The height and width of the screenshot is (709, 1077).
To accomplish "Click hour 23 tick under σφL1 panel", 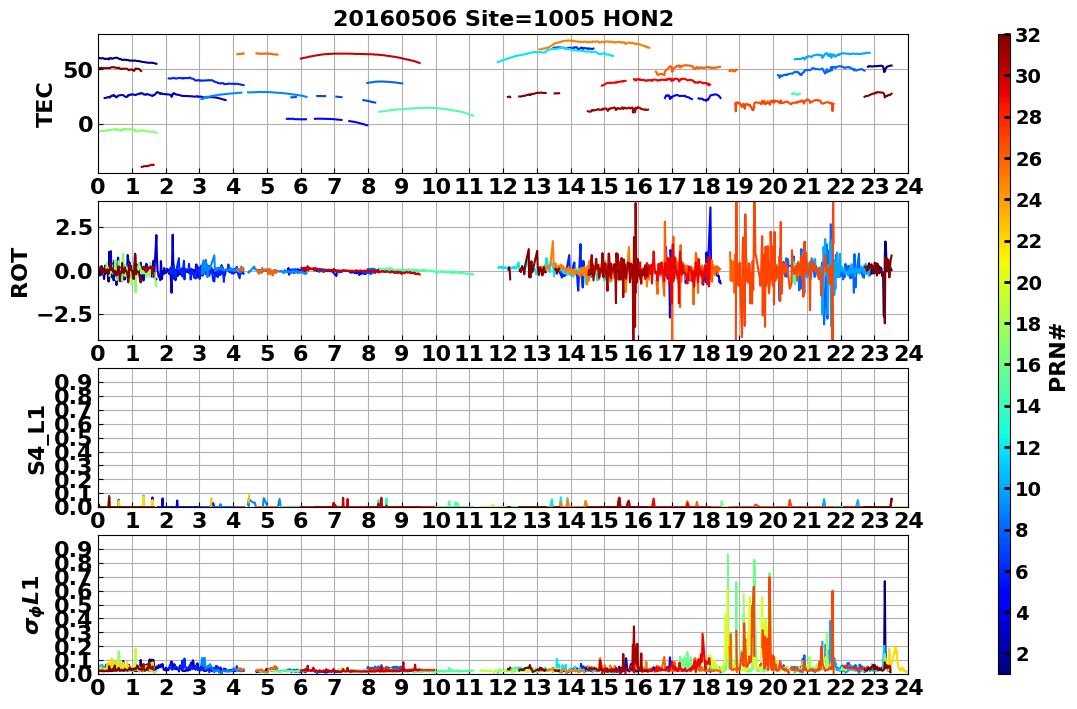I will click(874, 687).
